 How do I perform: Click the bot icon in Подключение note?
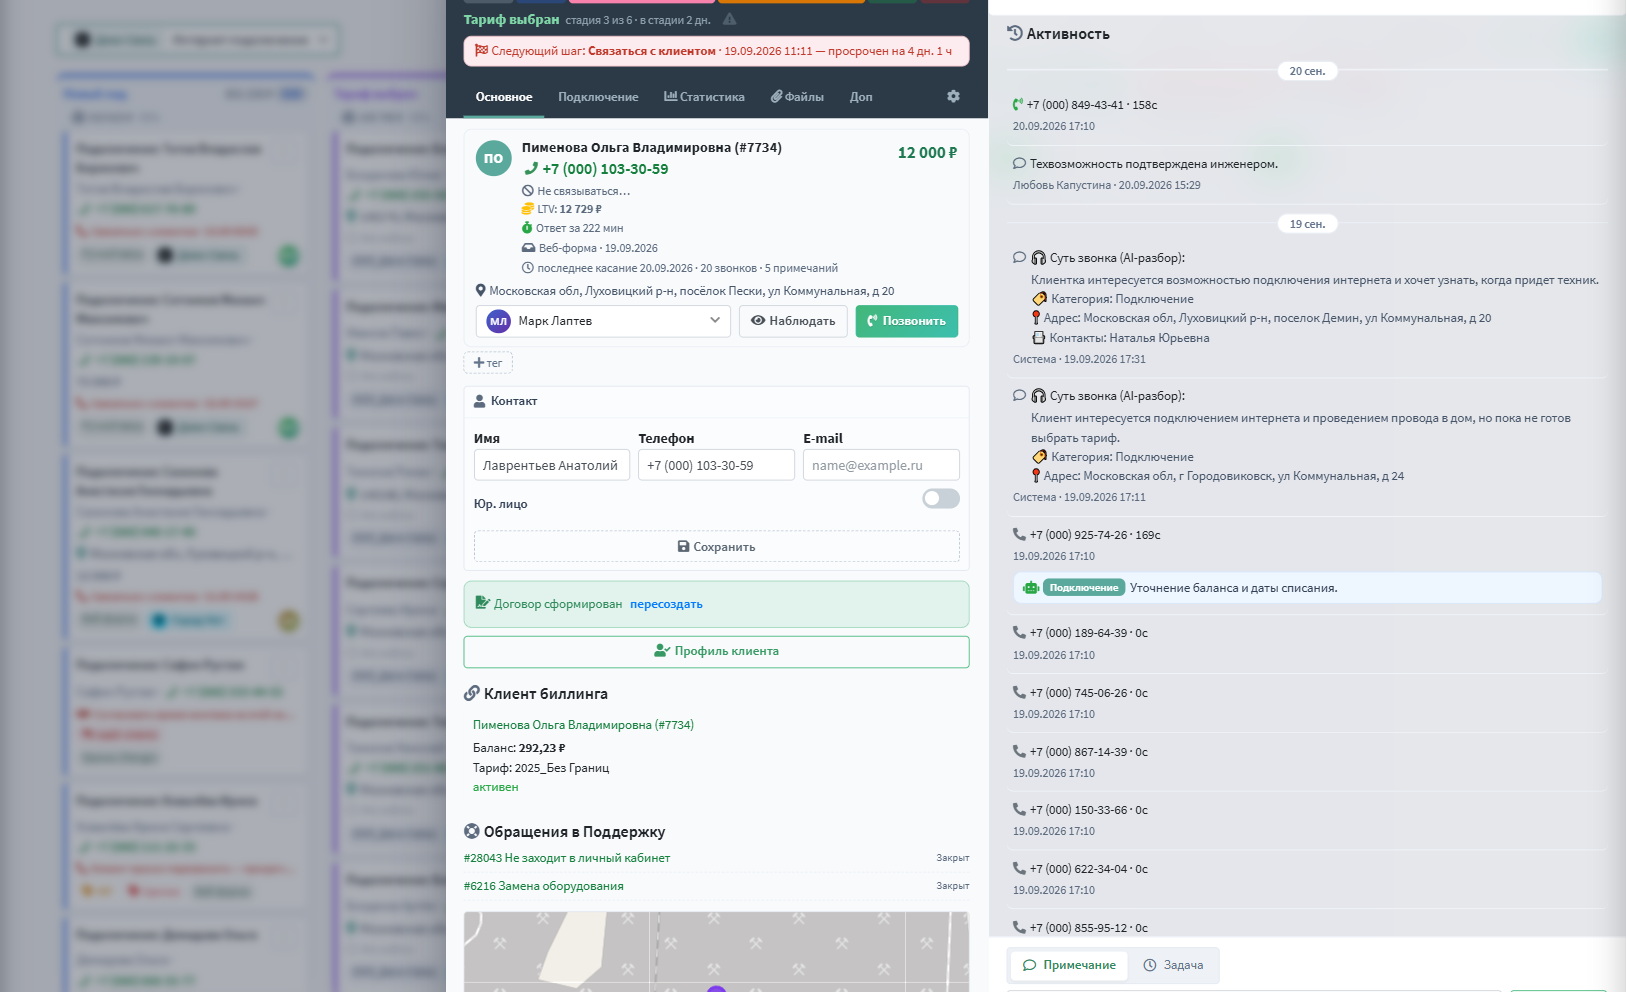coord(1031,588)
